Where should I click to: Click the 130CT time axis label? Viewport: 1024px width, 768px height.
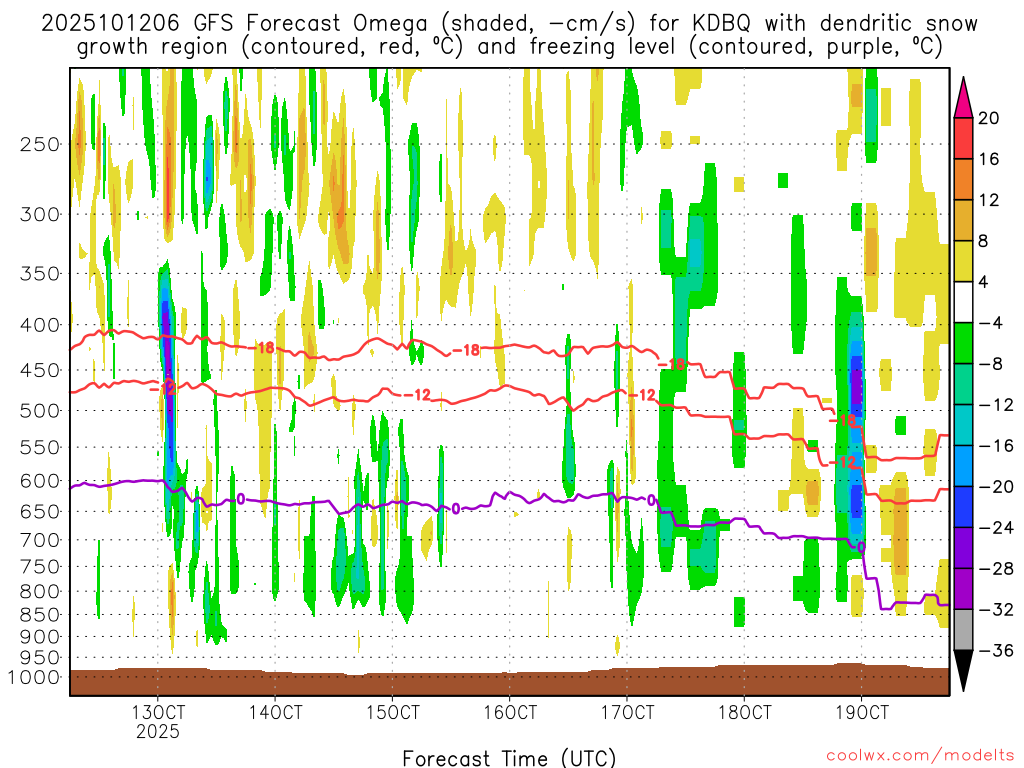[158, 712]
